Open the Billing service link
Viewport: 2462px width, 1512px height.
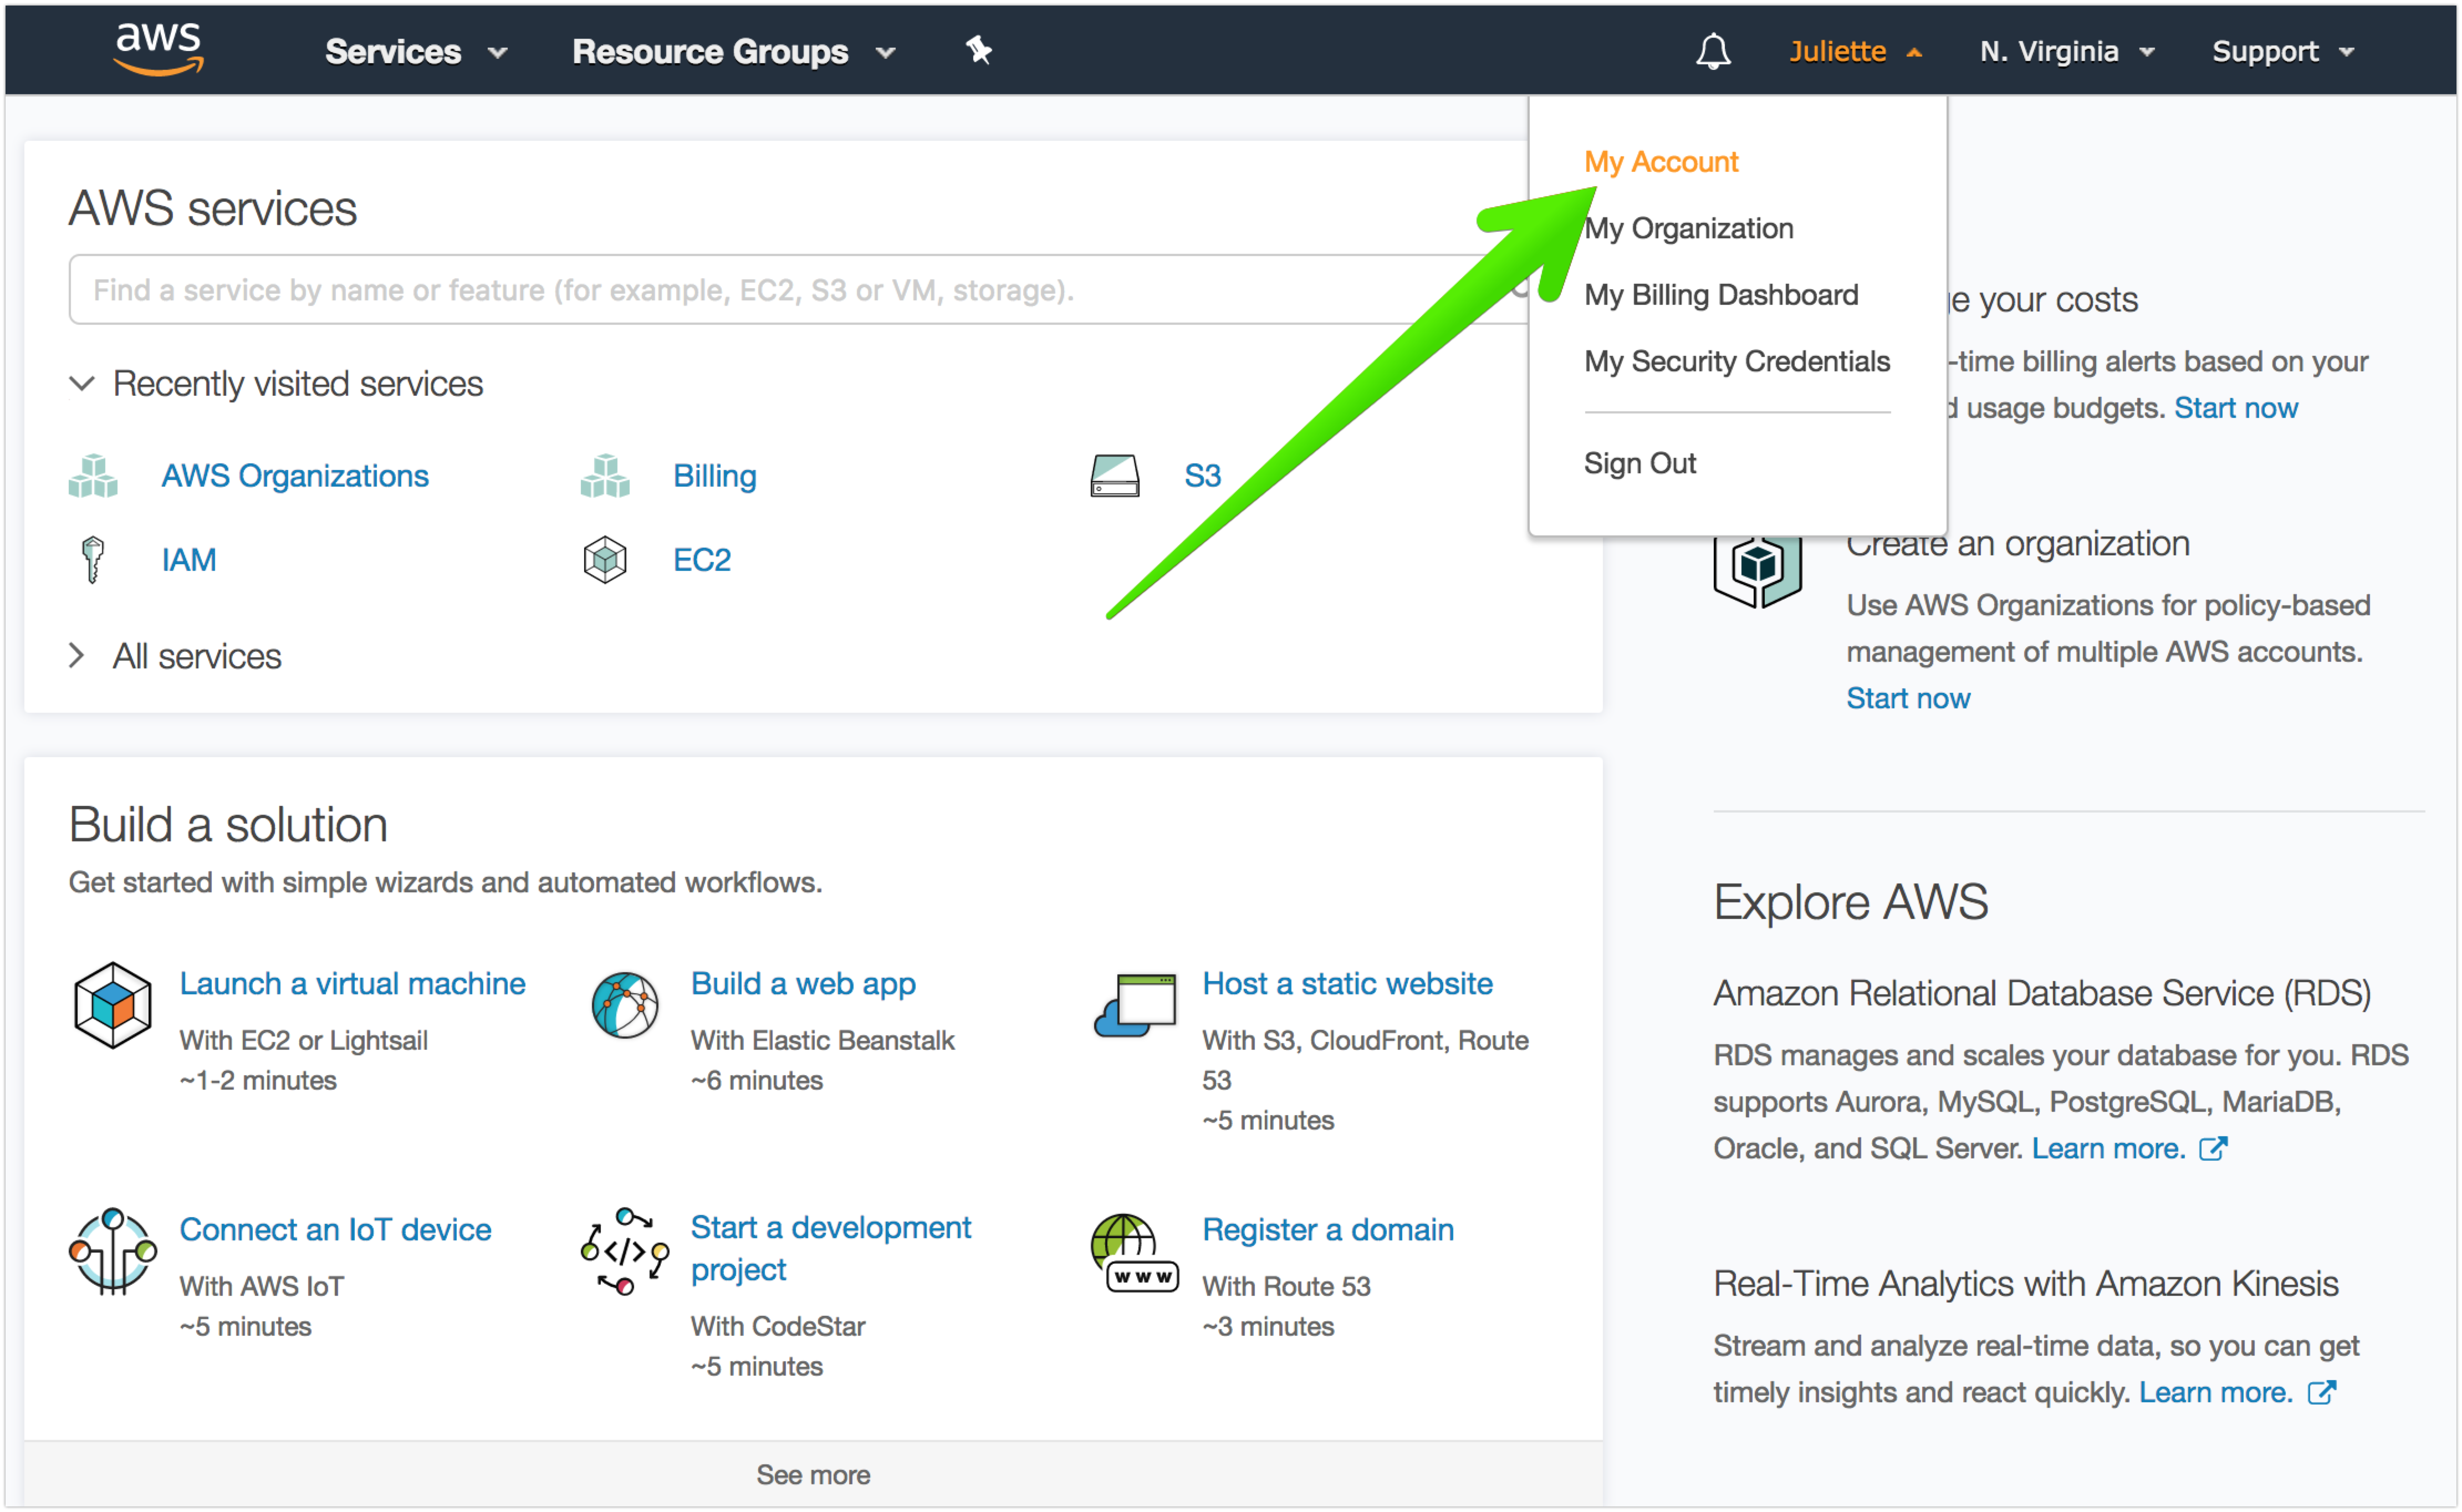click(x=714, y=476)
